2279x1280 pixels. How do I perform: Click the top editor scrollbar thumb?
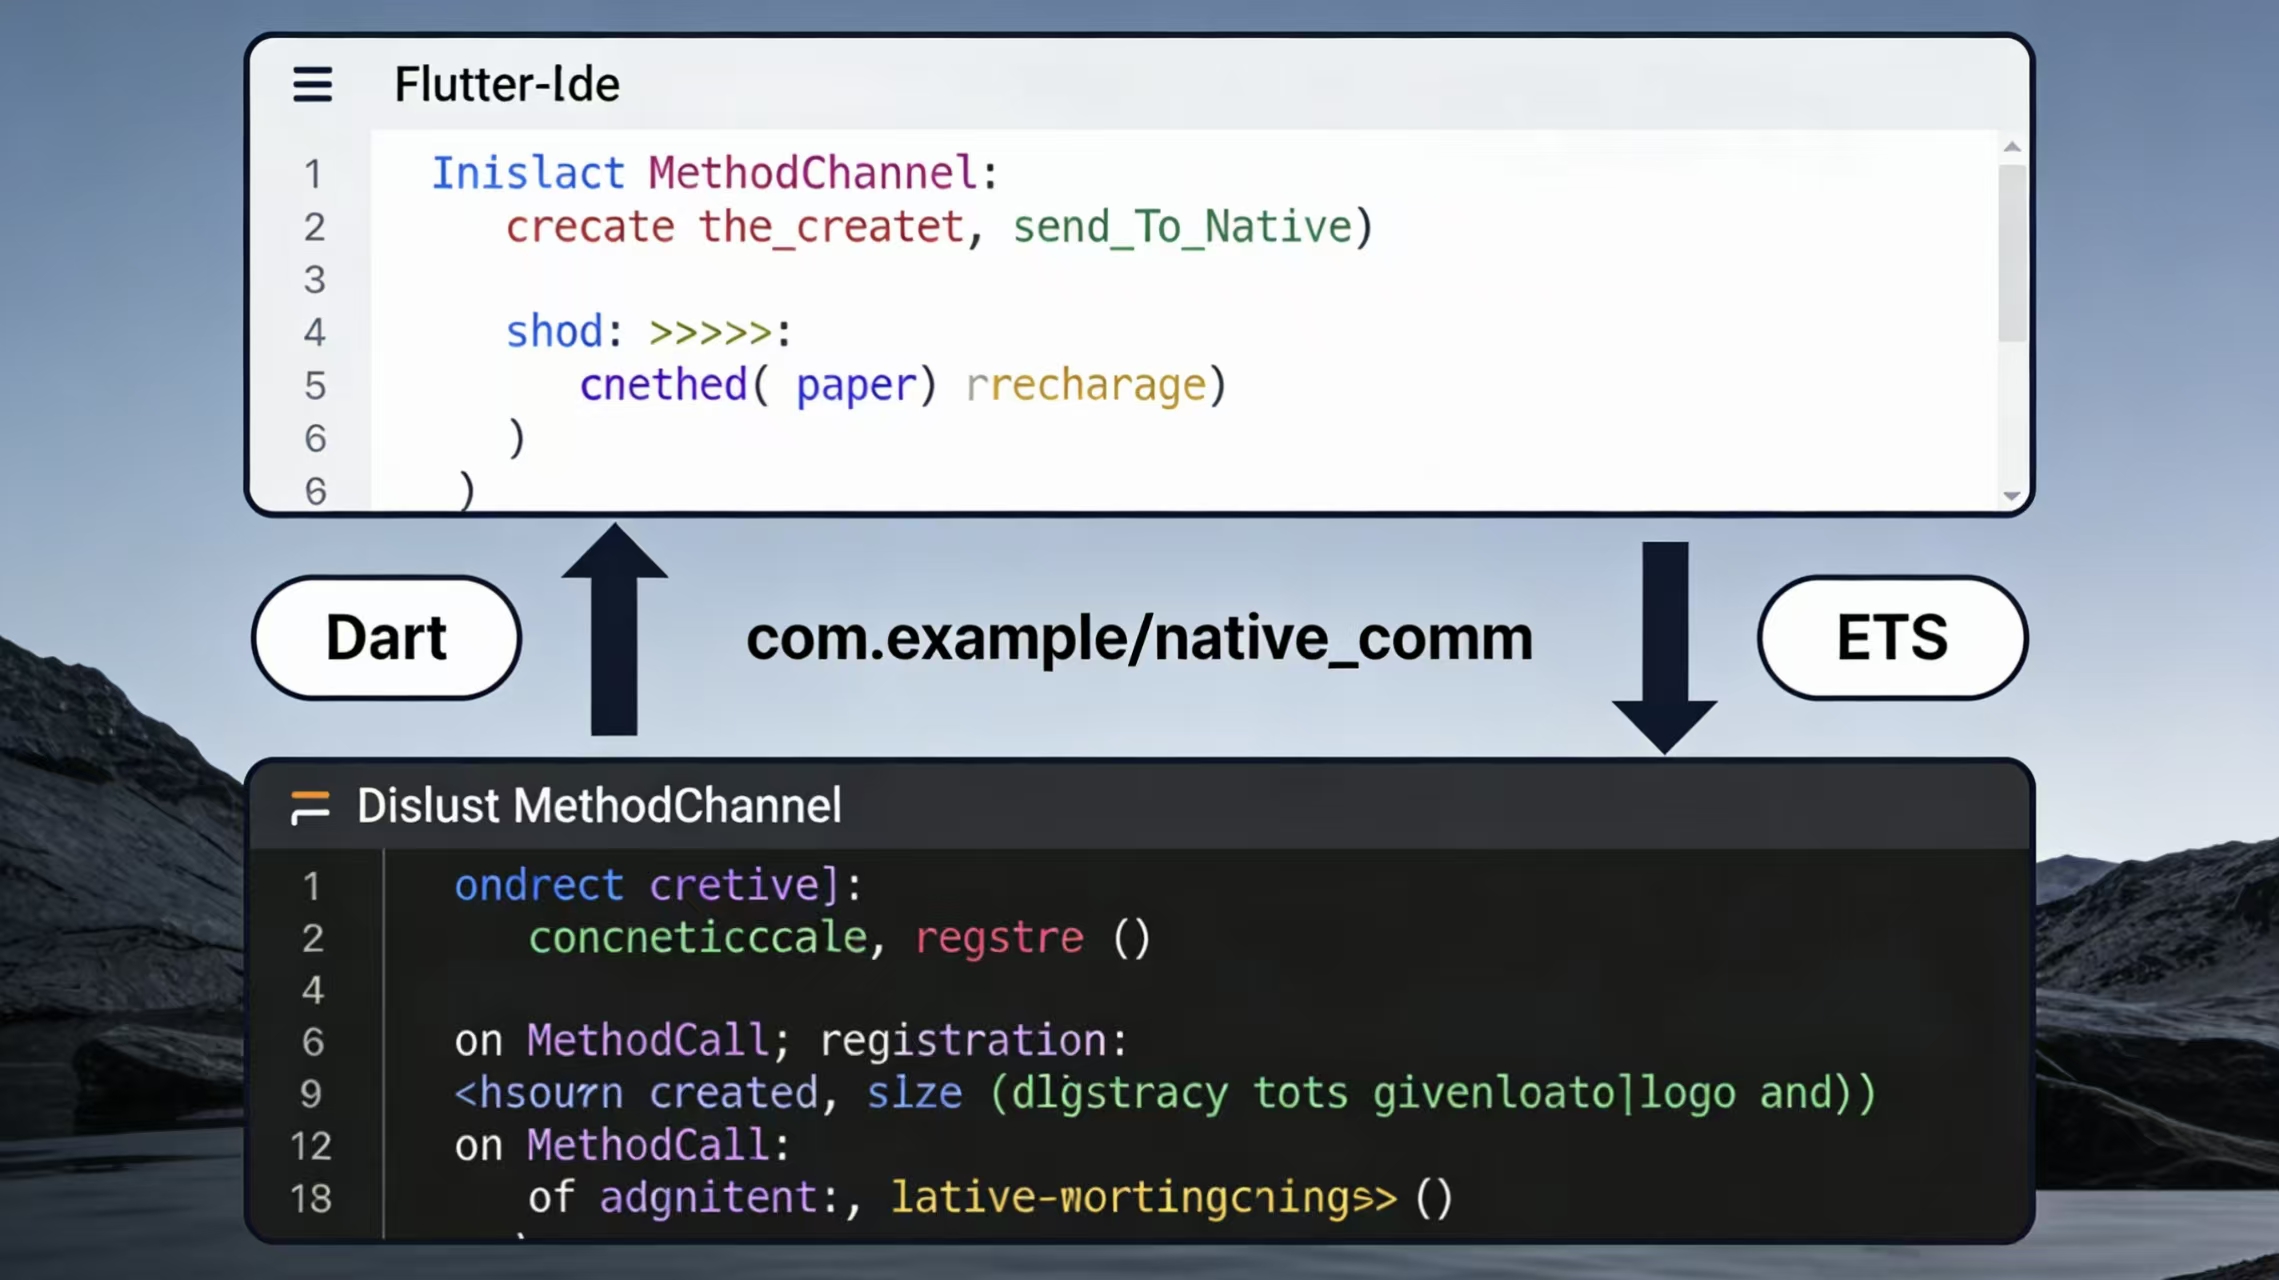(x=2012, y=252)
